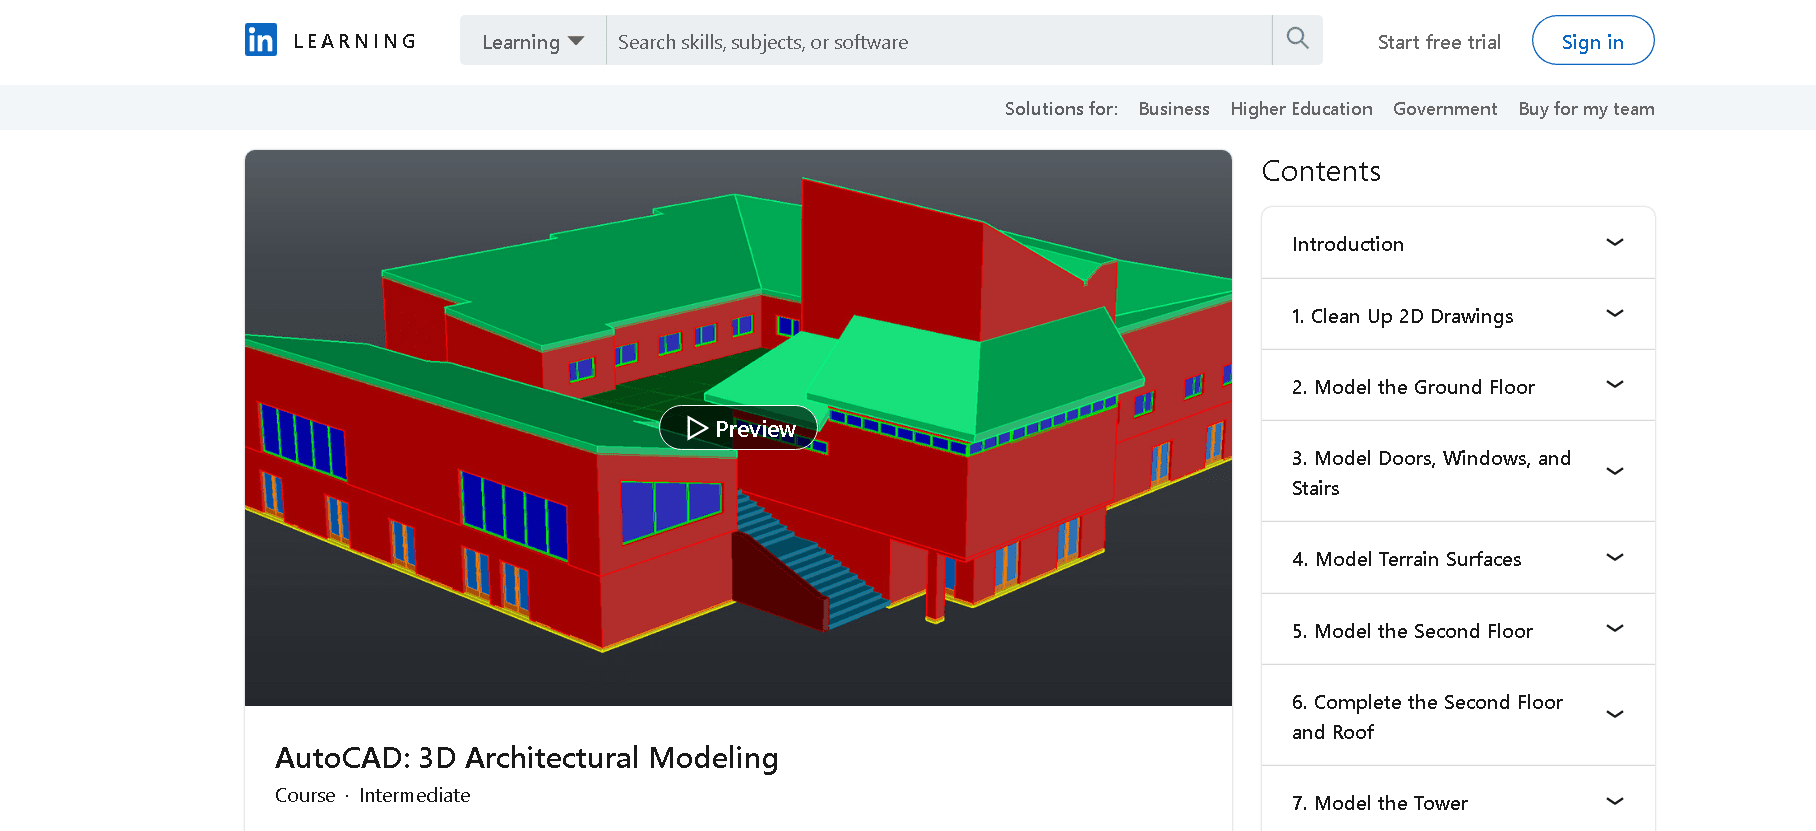The height and width of the screenshot is (831, 1816).
Task: Expand Model the Ground Floor chevron
Action: (1614, 385)
